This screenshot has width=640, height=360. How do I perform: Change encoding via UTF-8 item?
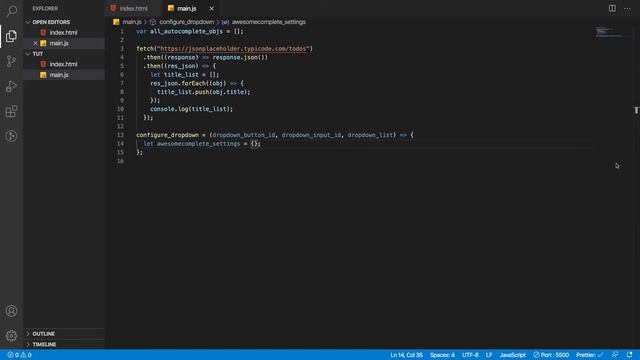click(470, 355)
